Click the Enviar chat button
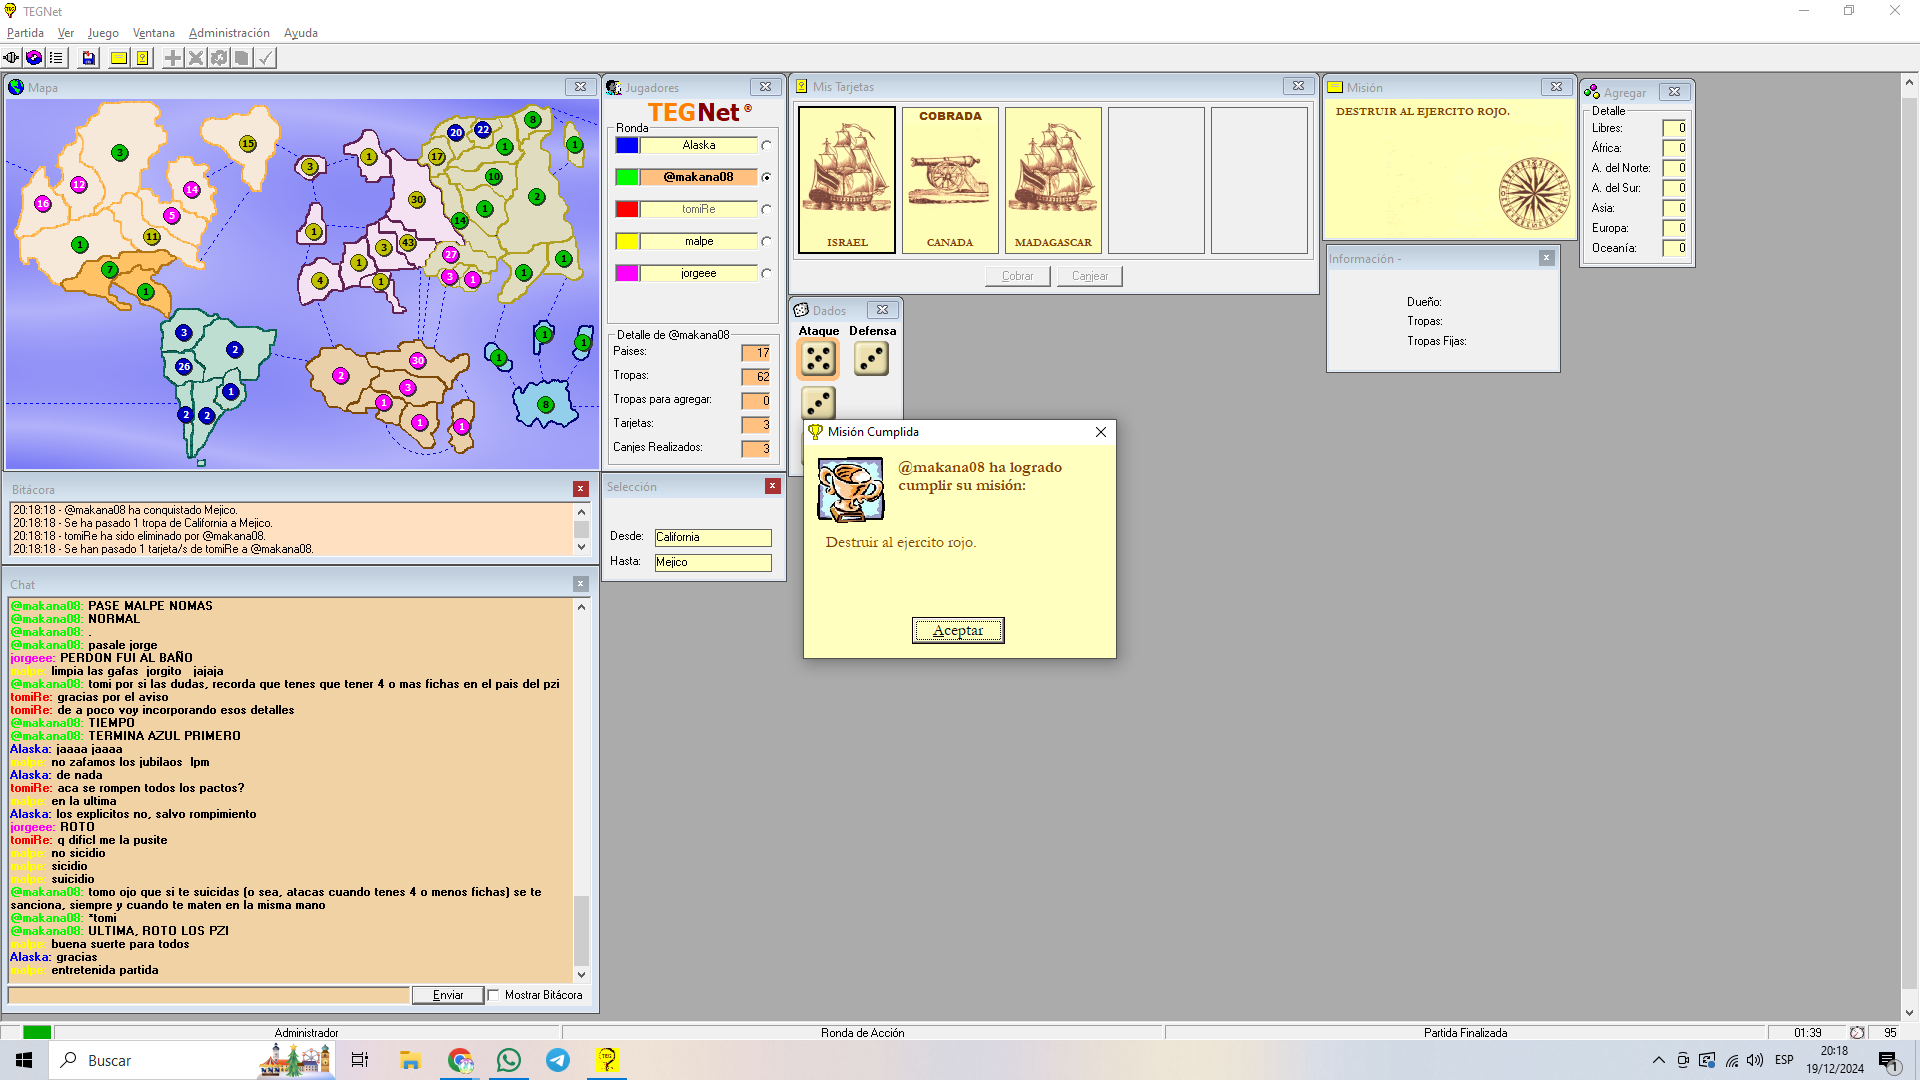This screenshot has height=1080, width=1920. pos(448,995)
